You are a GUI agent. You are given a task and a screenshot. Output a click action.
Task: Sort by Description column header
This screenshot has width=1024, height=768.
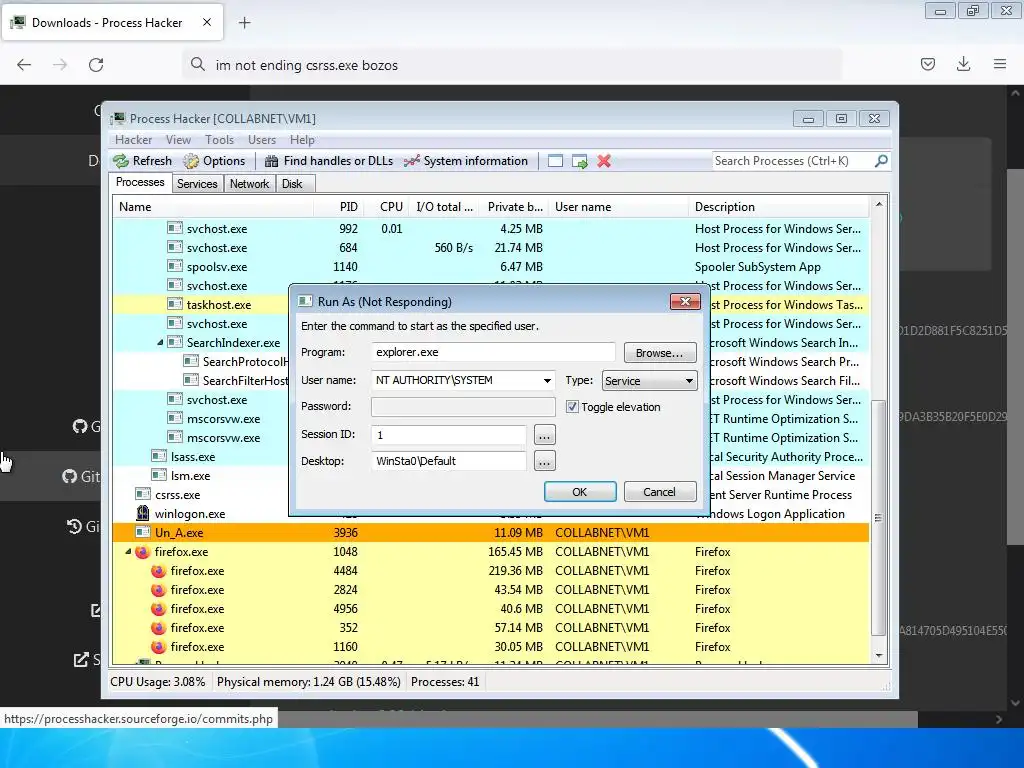pos(778,207)
